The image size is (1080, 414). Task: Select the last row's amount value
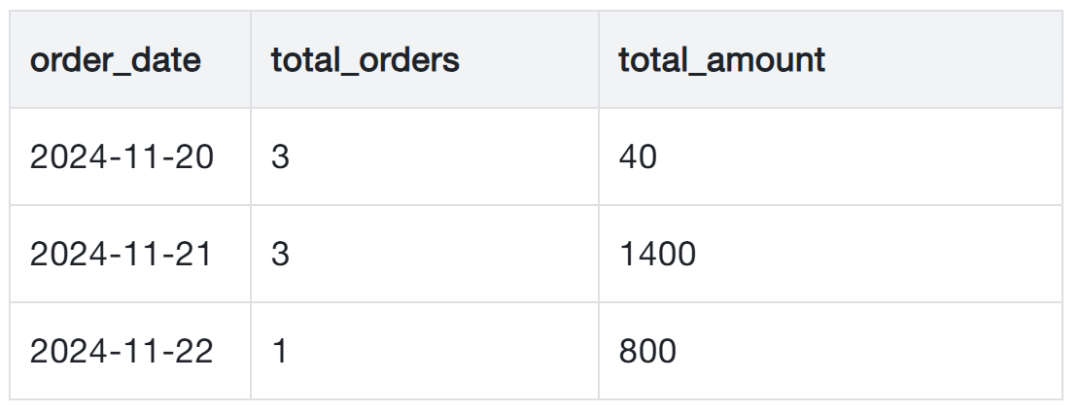point(647,351)
